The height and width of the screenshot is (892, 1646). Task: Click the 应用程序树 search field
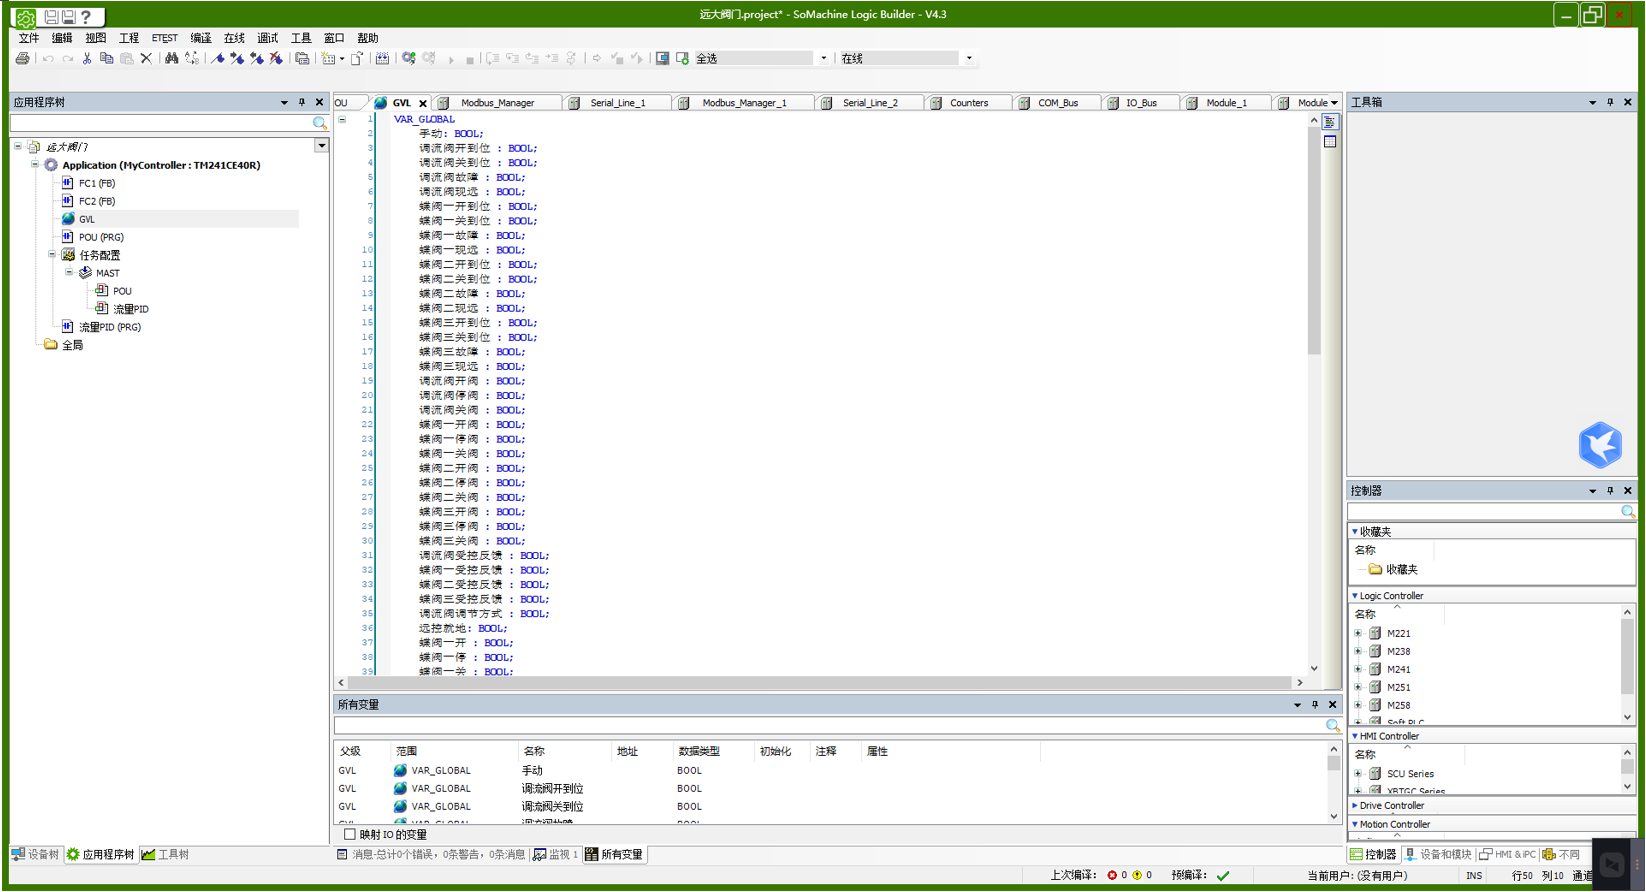(x=162, y=123)
